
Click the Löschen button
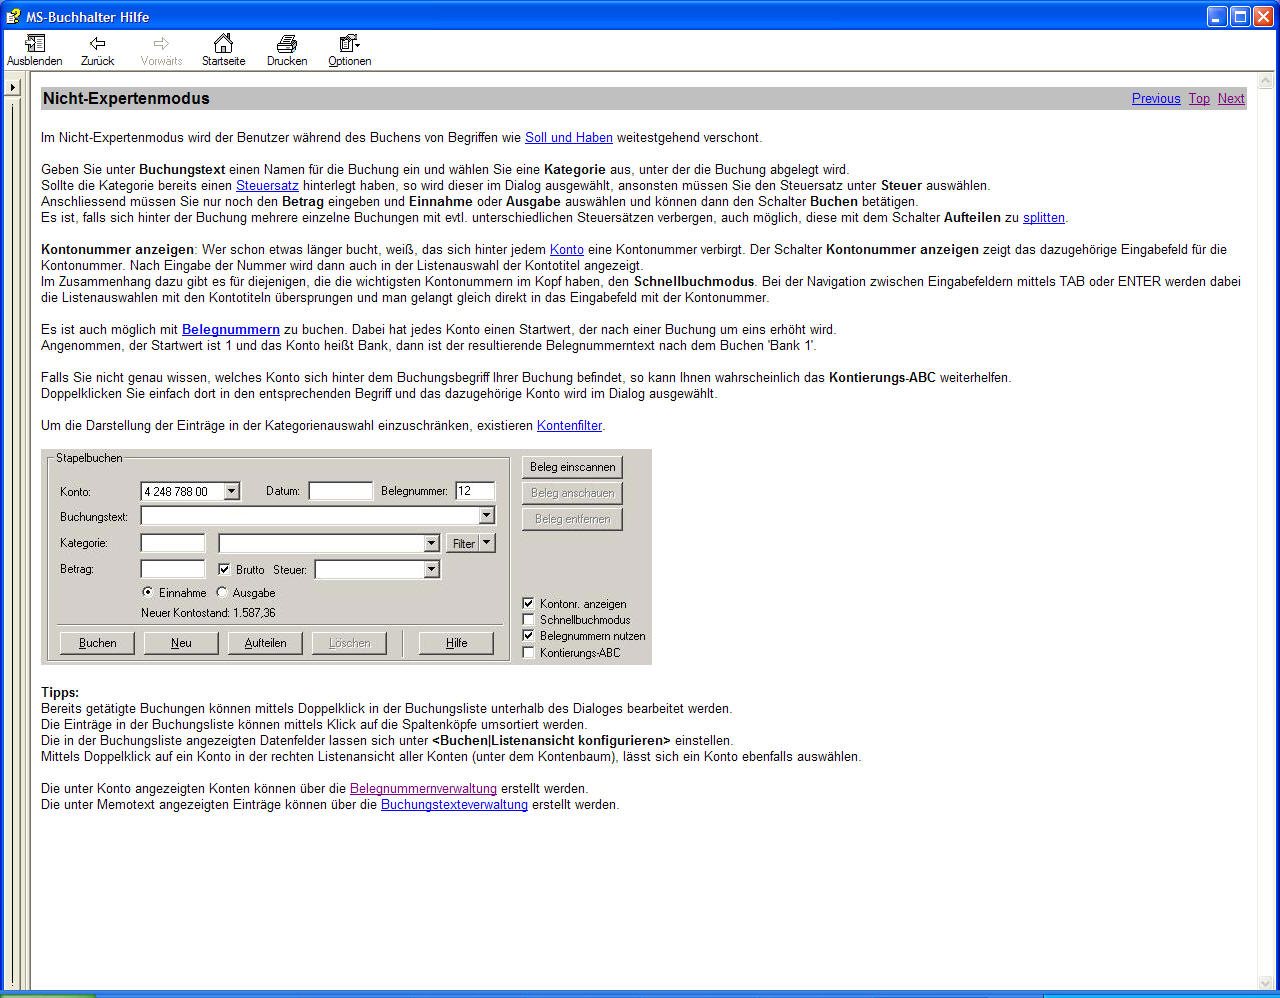(349, 643)
